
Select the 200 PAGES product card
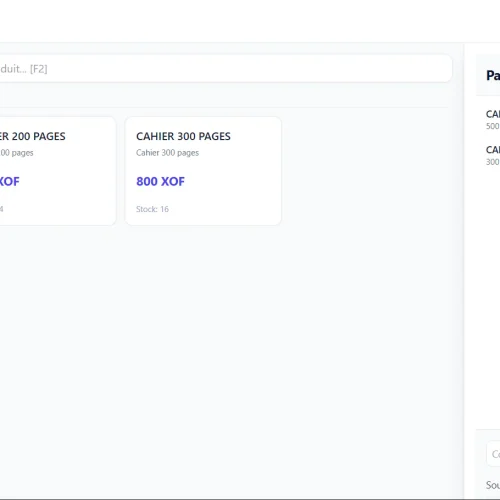[58, 171]
